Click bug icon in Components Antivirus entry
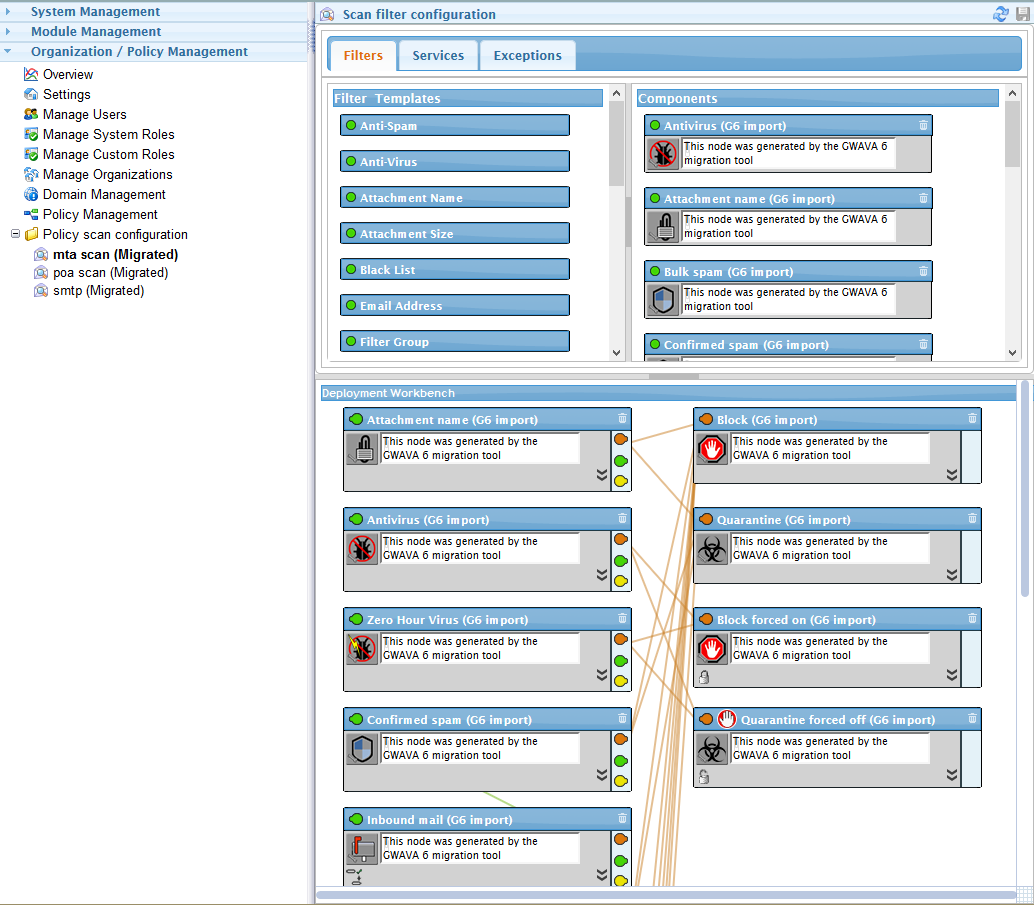This screenshot has width=1034, height=905. click(x=663, y=154)
